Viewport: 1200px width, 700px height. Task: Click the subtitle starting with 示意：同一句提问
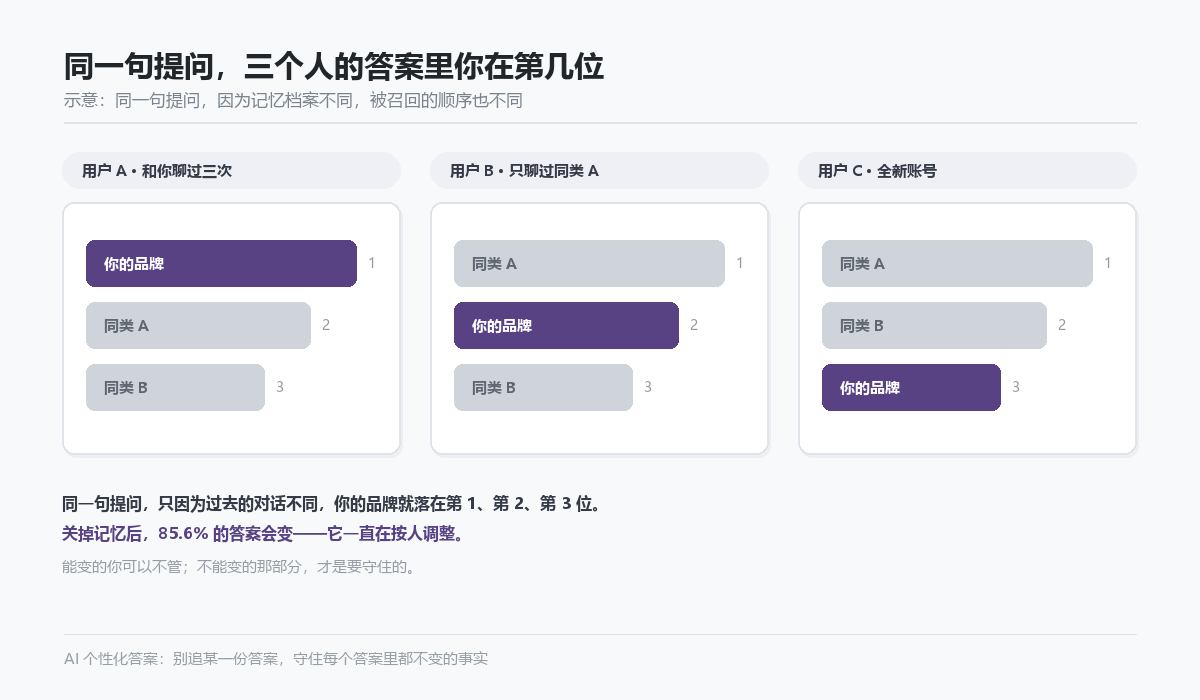click(x=293, y=101)
